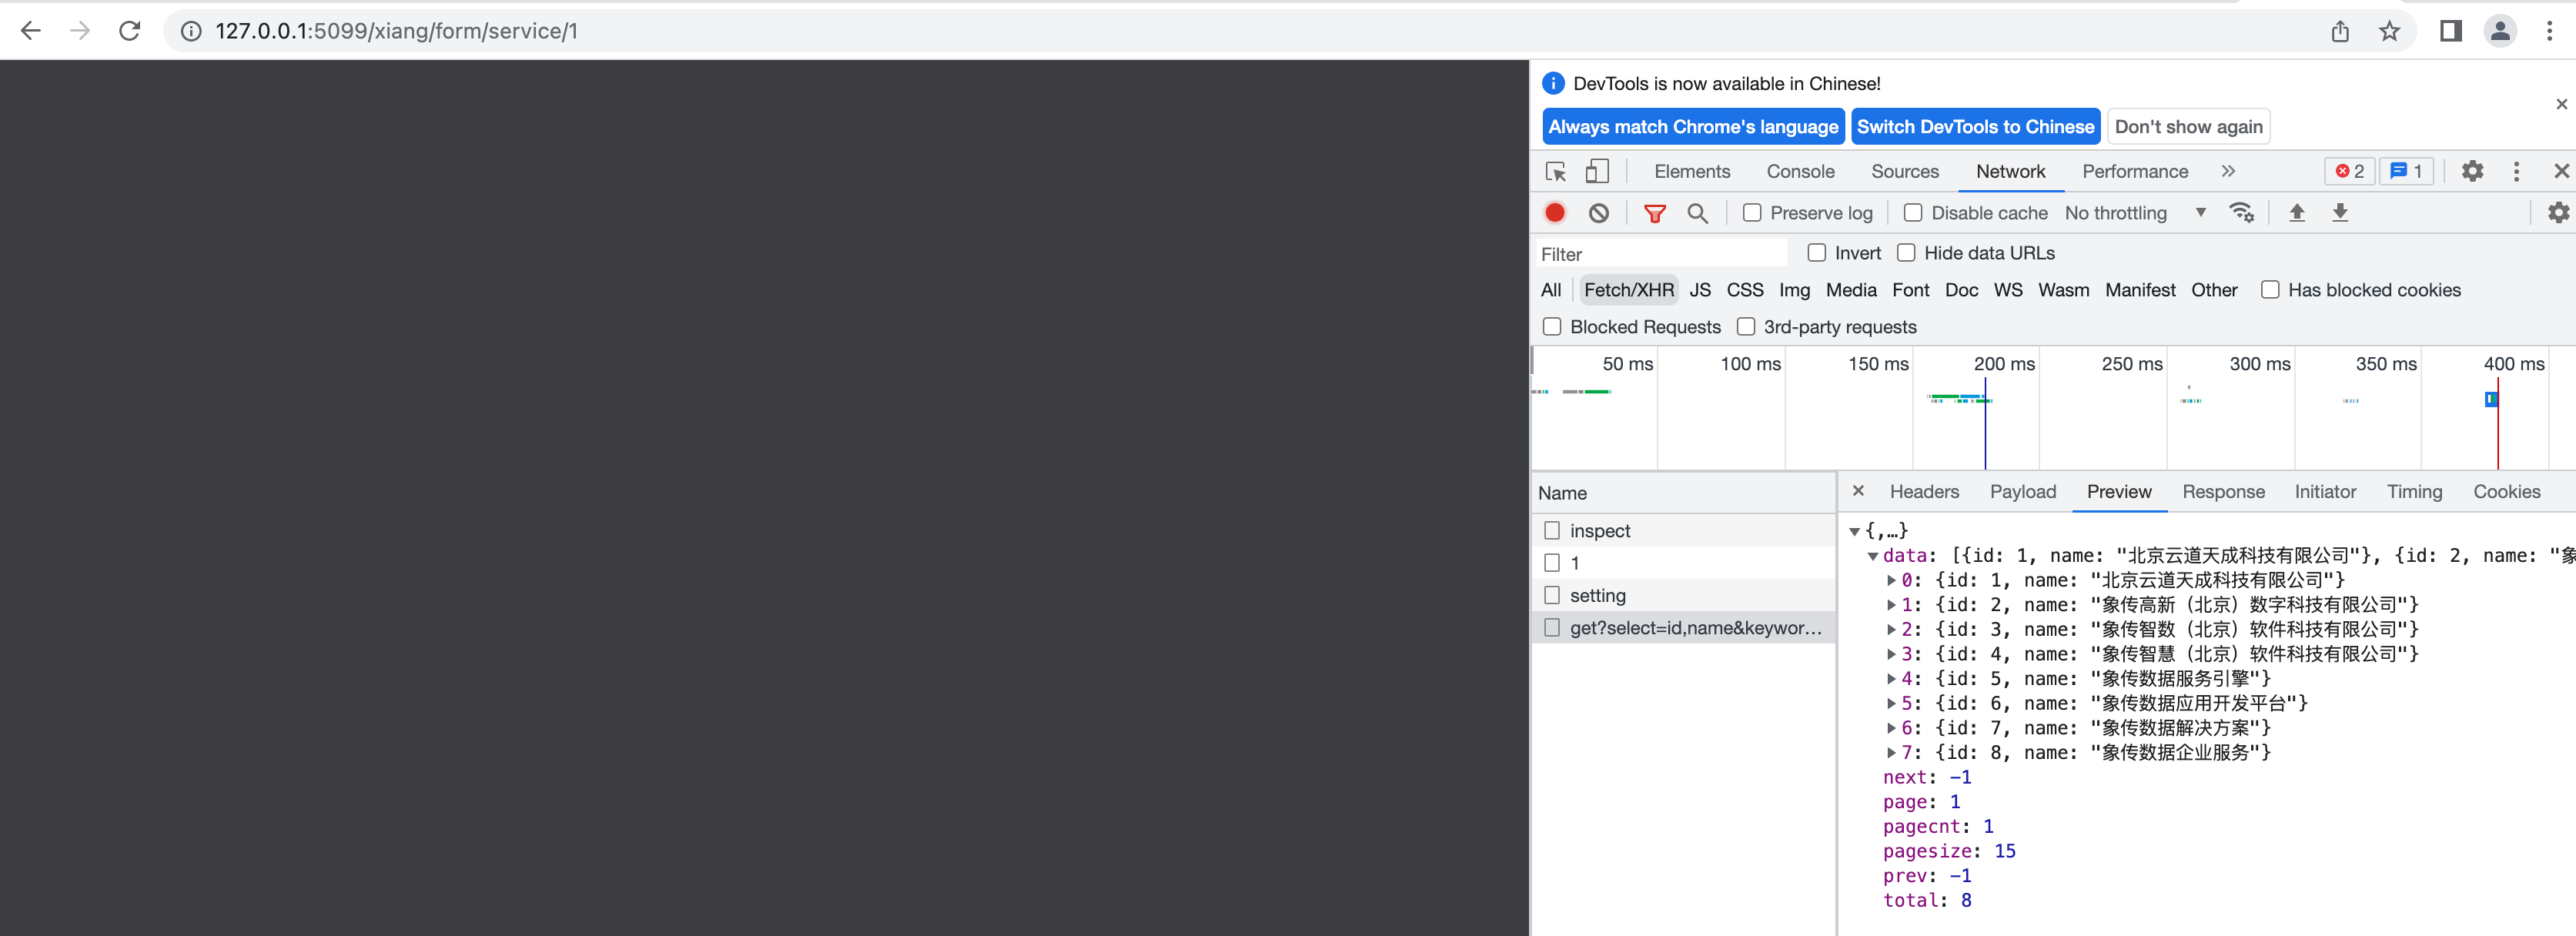Stop recording the network log
Viewport: 2576px width, 936px height.
coord(1555,213)
